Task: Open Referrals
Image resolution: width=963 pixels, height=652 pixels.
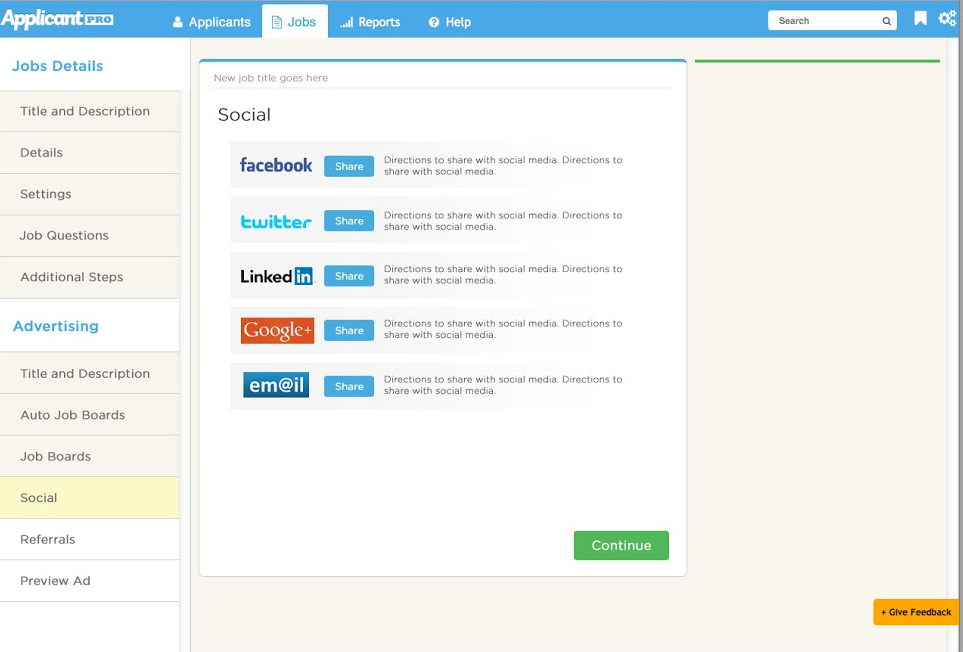Action: [90, 540]
